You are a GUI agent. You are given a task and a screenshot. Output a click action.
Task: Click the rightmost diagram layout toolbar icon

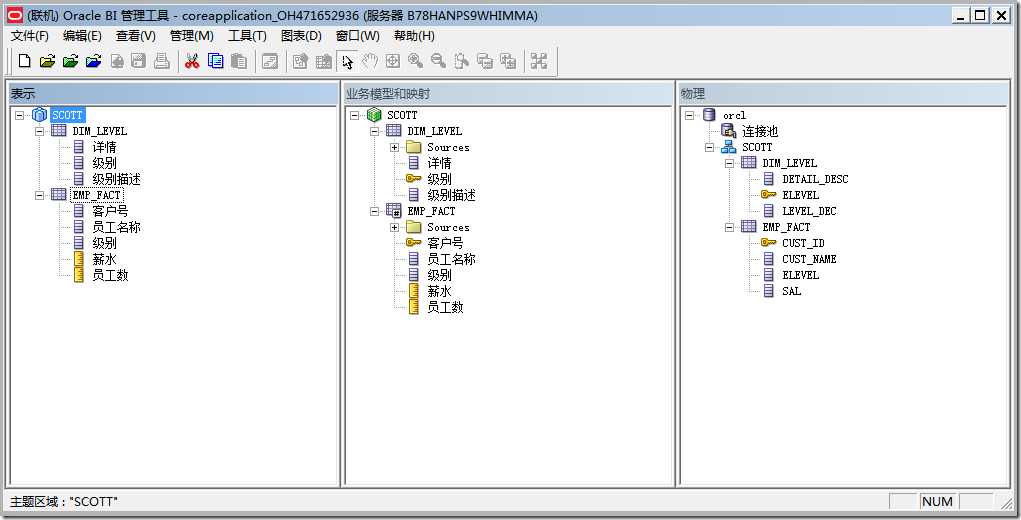(538, 61)
